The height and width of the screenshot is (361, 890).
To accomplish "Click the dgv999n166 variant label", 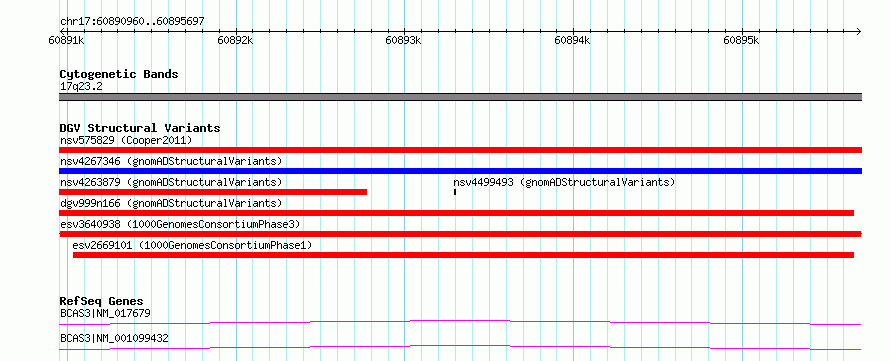I will click(x=171, y=203).
